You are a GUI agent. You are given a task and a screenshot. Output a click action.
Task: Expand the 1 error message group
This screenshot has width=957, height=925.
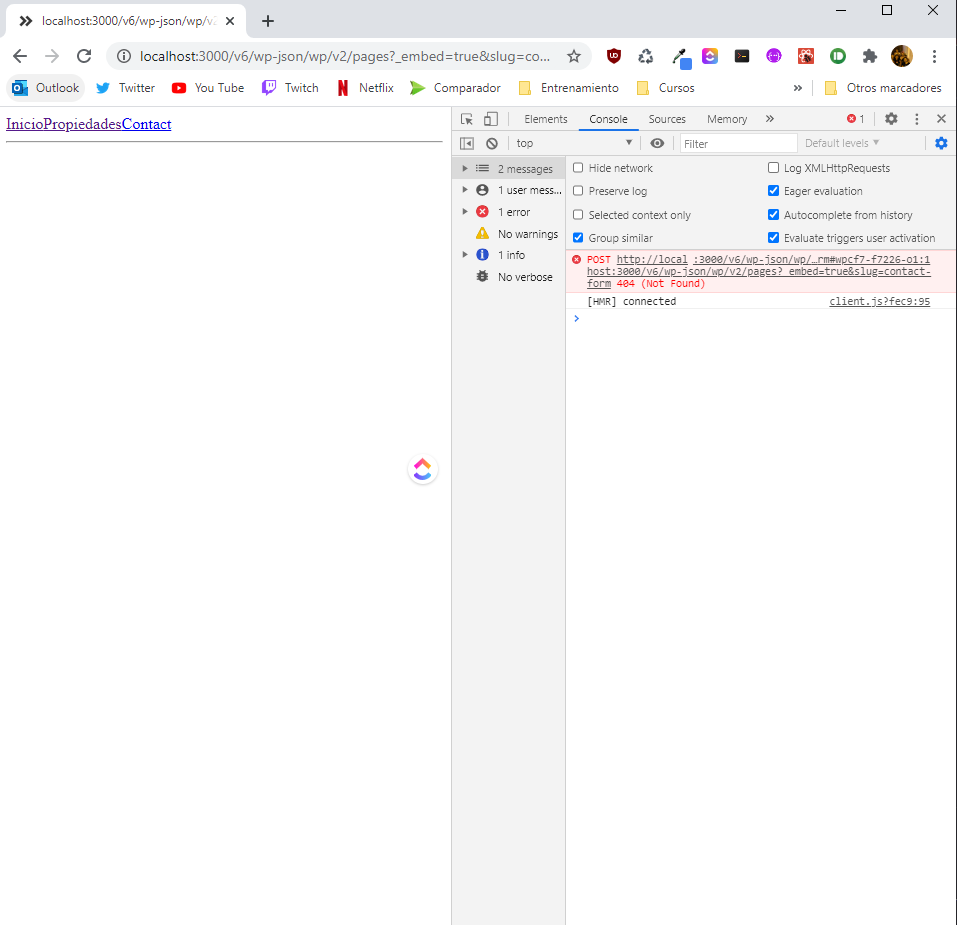click(x=465, y=212)
